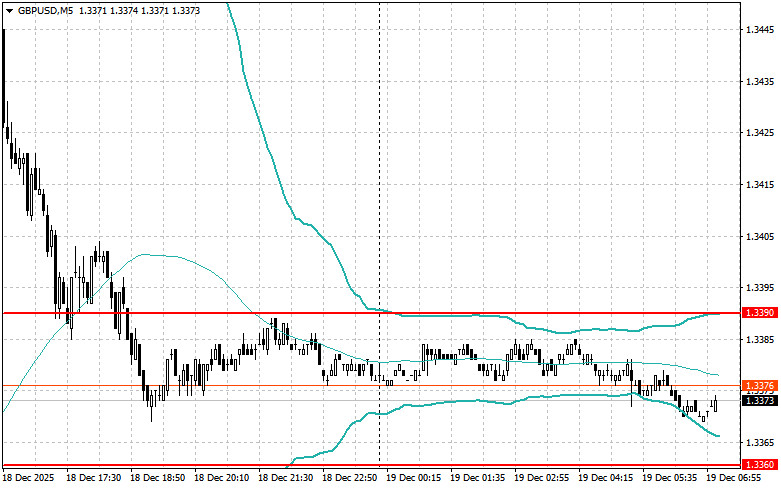Select the red 1.3390 price level label
This screenshot has width=781, height=489.
[760, 313]
